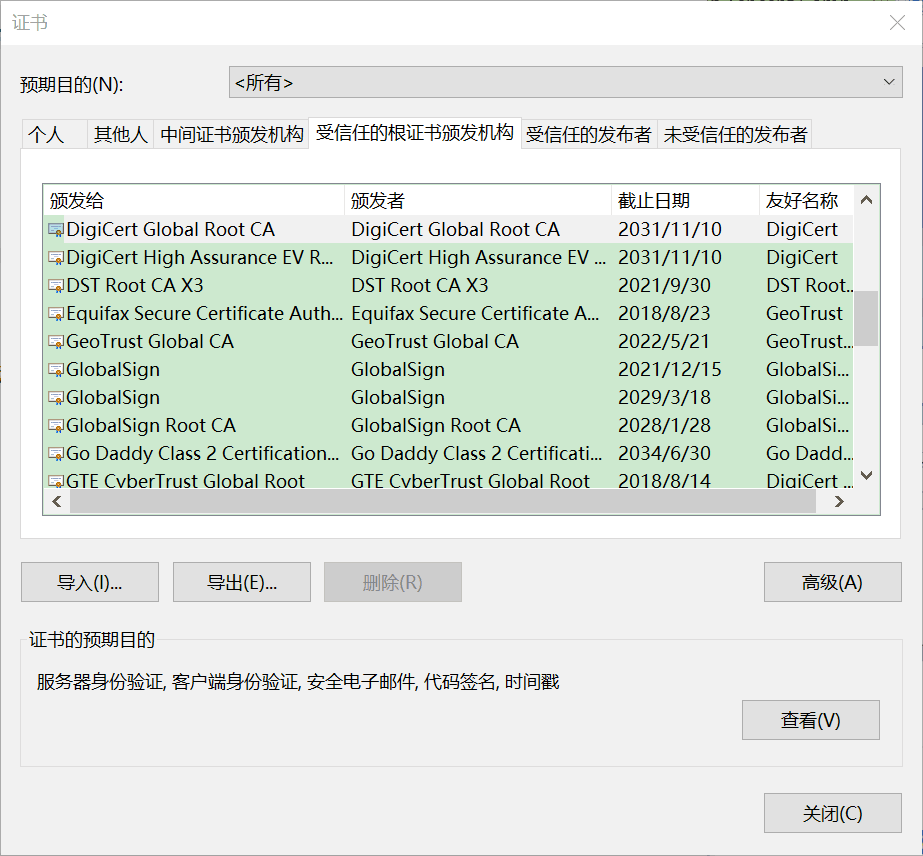
Task: Click expiry date 2022/5/21
Action: coord(663,341)
